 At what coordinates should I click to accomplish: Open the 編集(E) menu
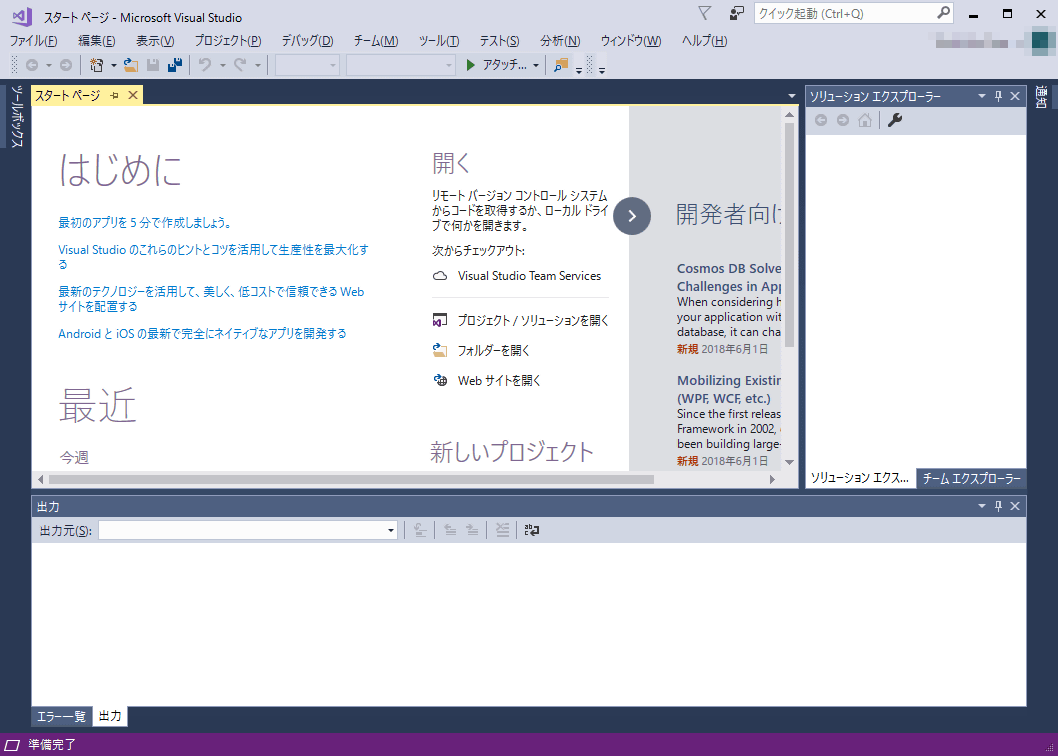point(96,40)
